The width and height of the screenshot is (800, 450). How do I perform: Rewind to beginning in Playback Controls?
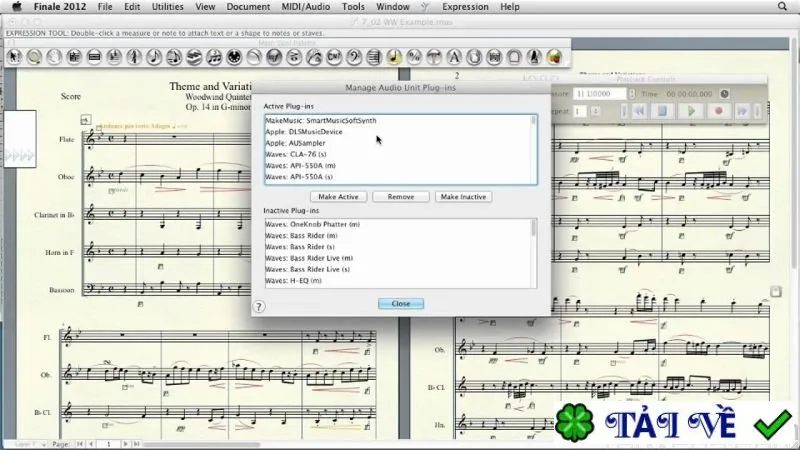pos(639,111)
